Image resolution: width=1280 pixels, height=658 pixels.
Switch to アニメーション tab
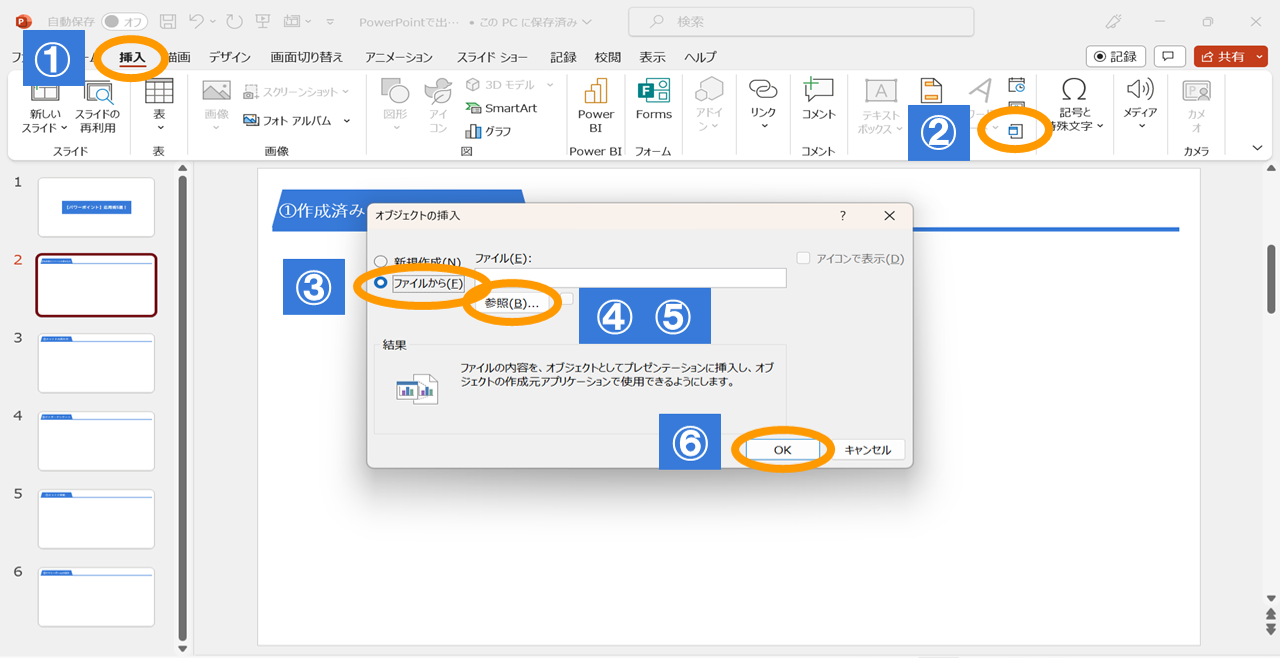[399, 57]
